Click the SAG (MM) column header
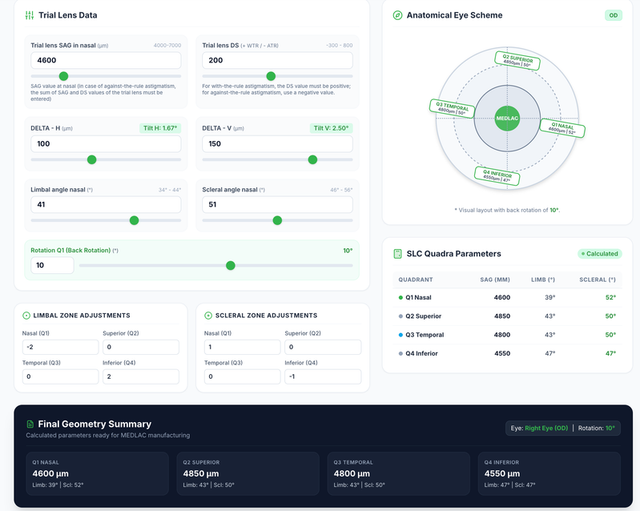Image resolution: width=640 pixels, height=511 pixels. (495, 280)
